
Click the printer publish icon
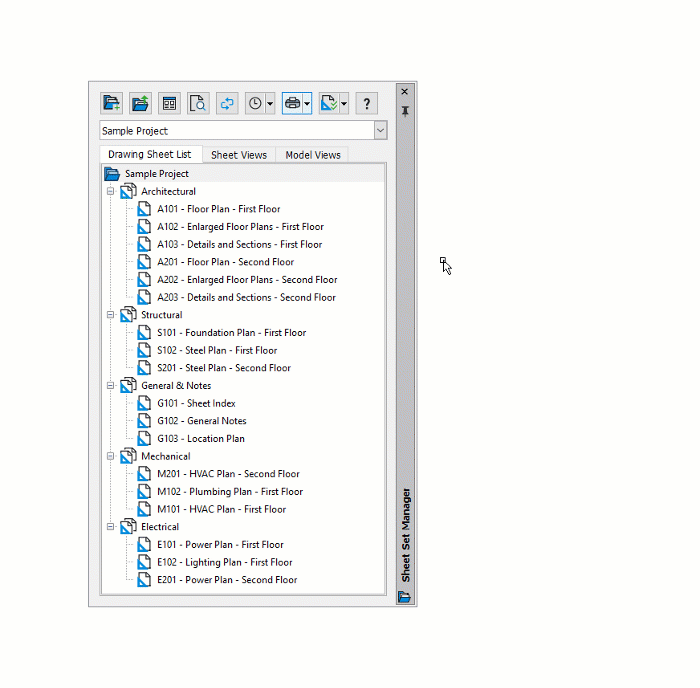292,103
